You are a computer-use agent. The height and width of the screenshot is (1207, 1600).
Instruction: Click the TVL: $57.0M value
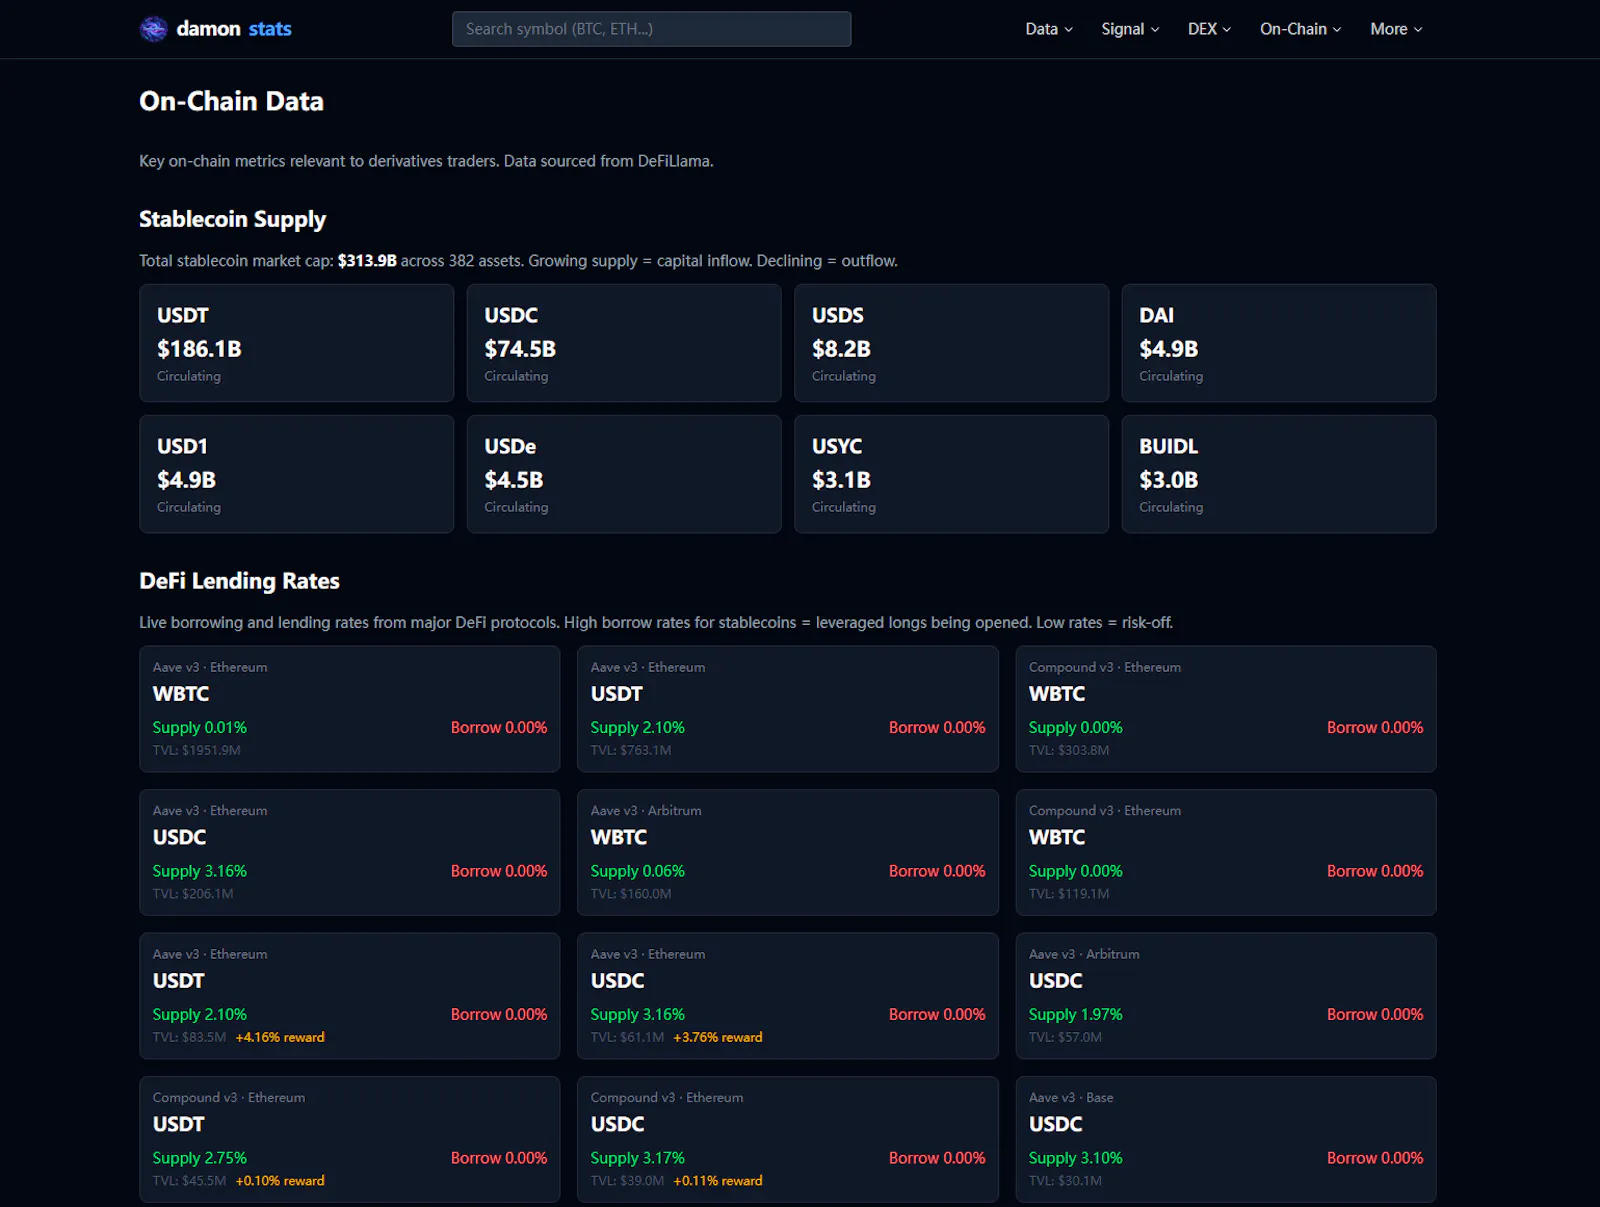coord(1065,1037)
